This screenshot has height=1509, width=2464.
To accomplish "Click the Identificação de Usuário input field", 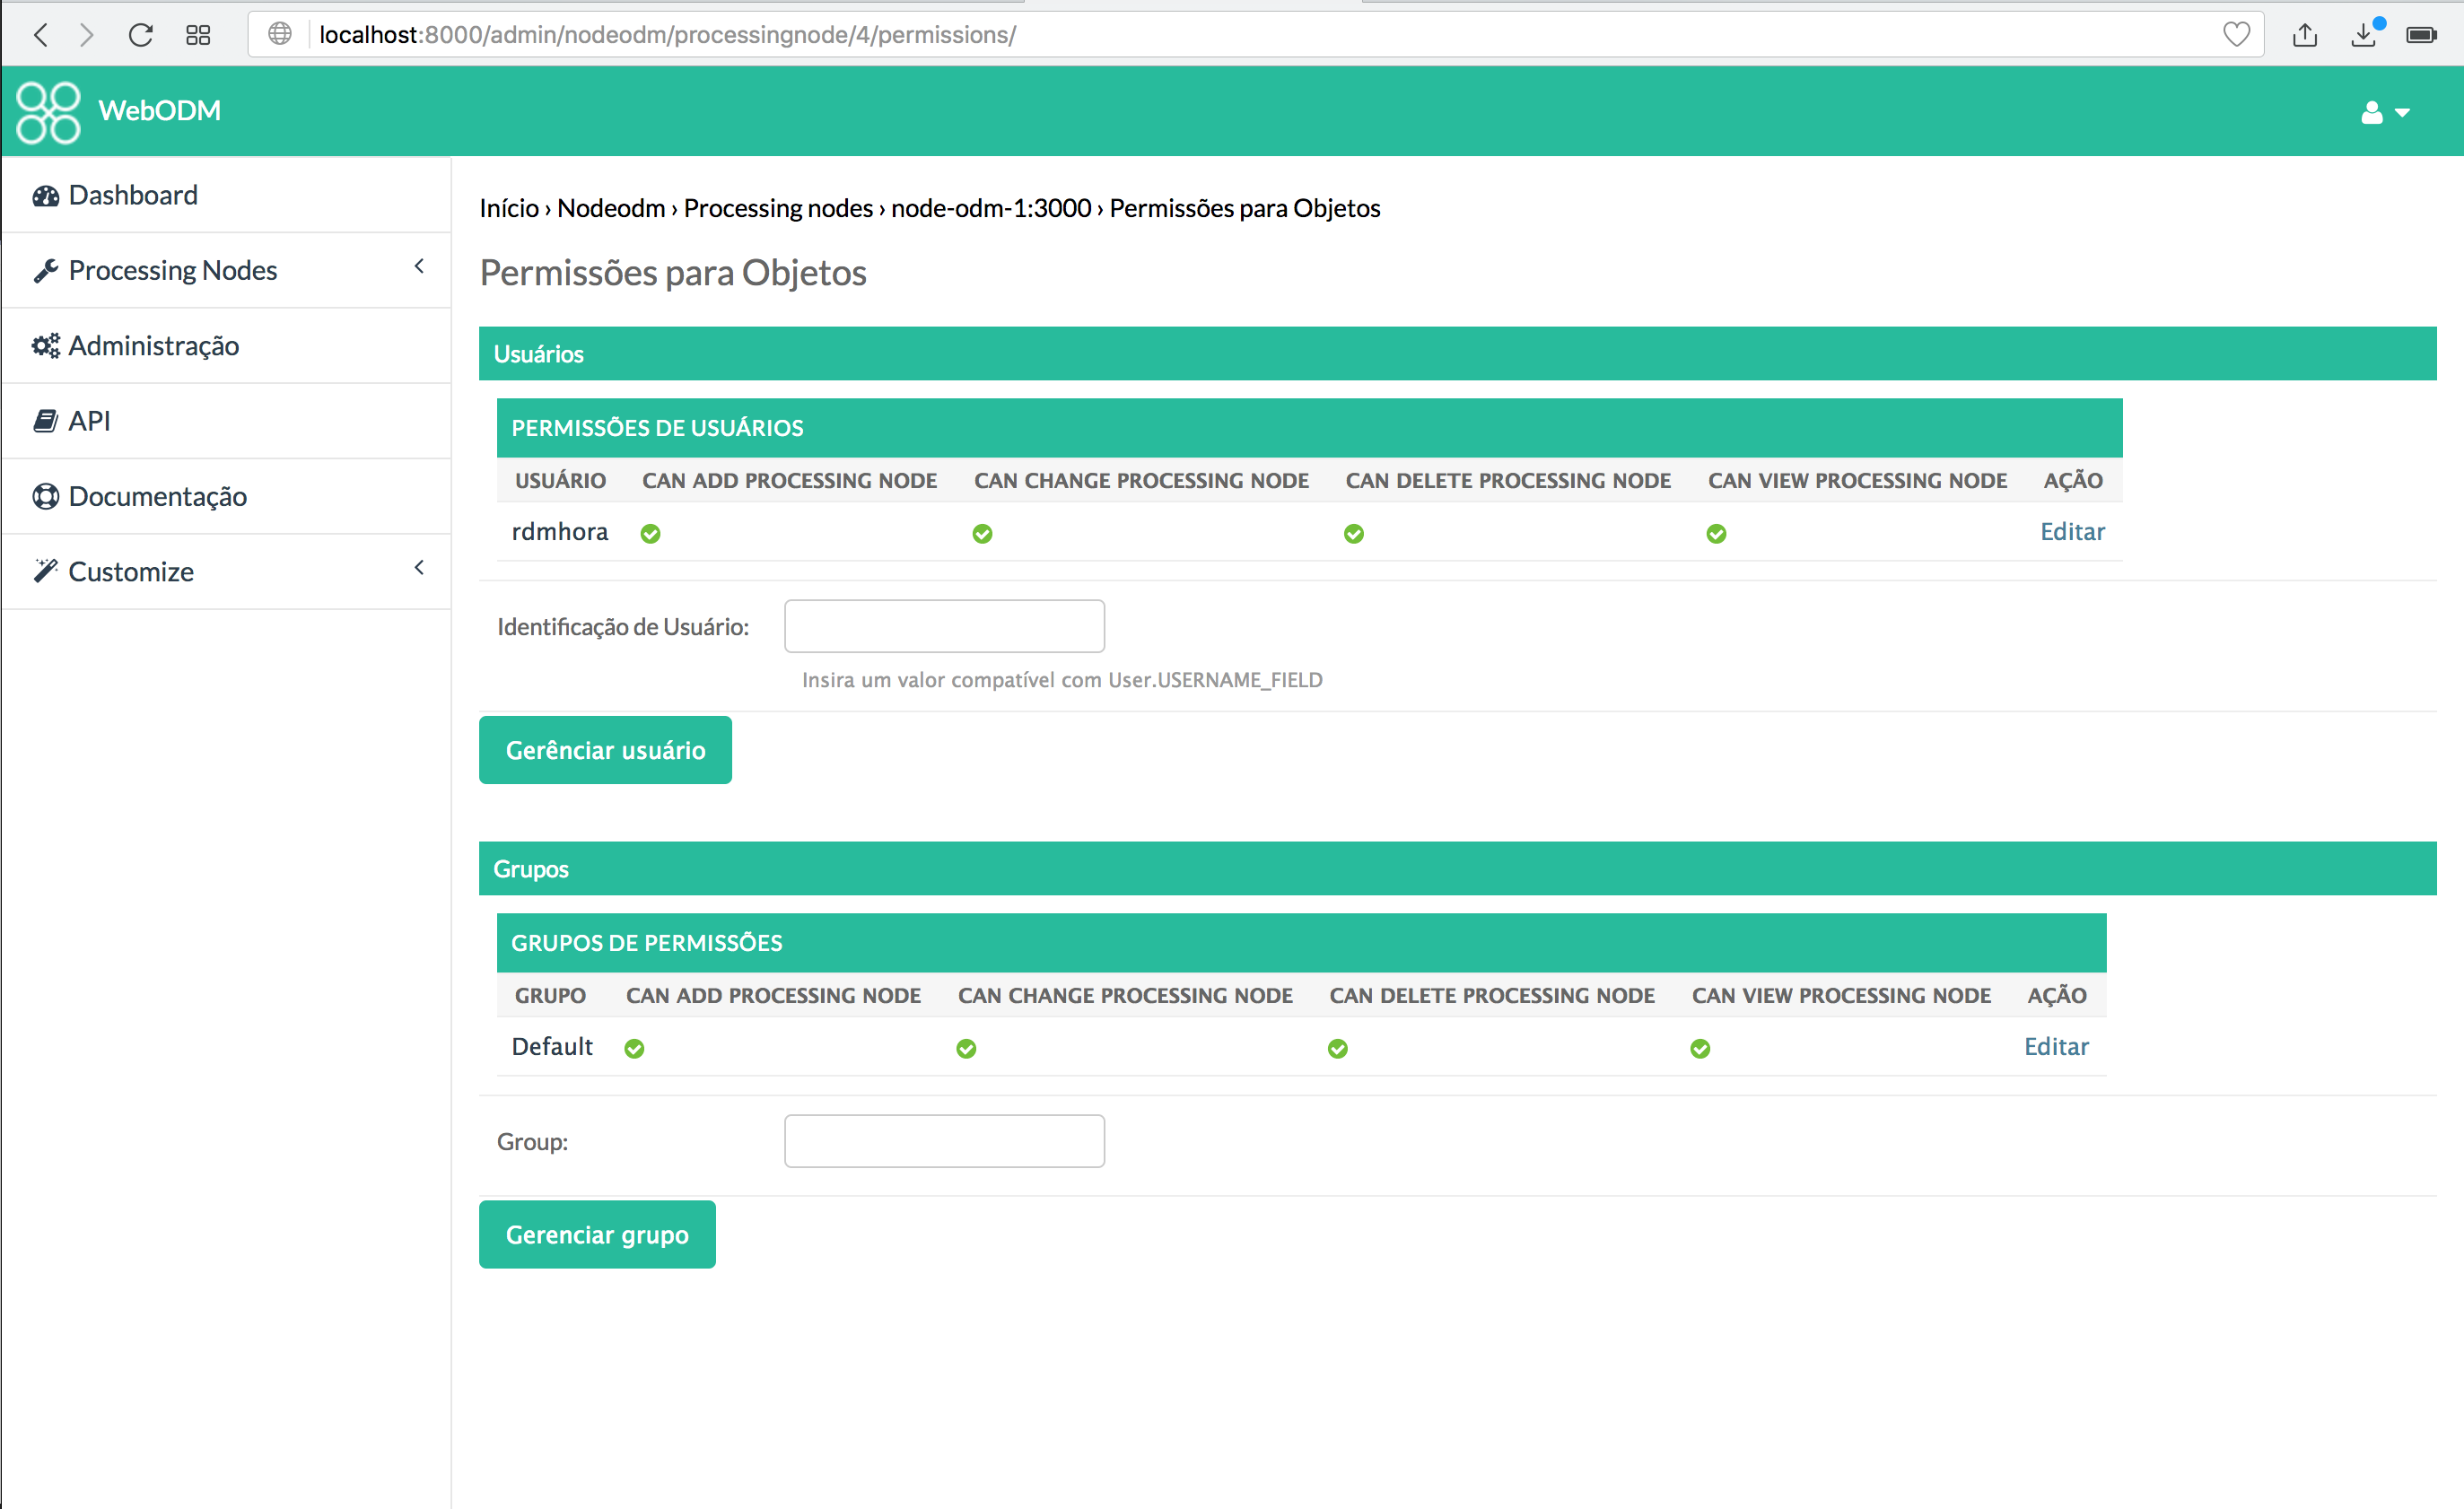I will tap(943, 625).
